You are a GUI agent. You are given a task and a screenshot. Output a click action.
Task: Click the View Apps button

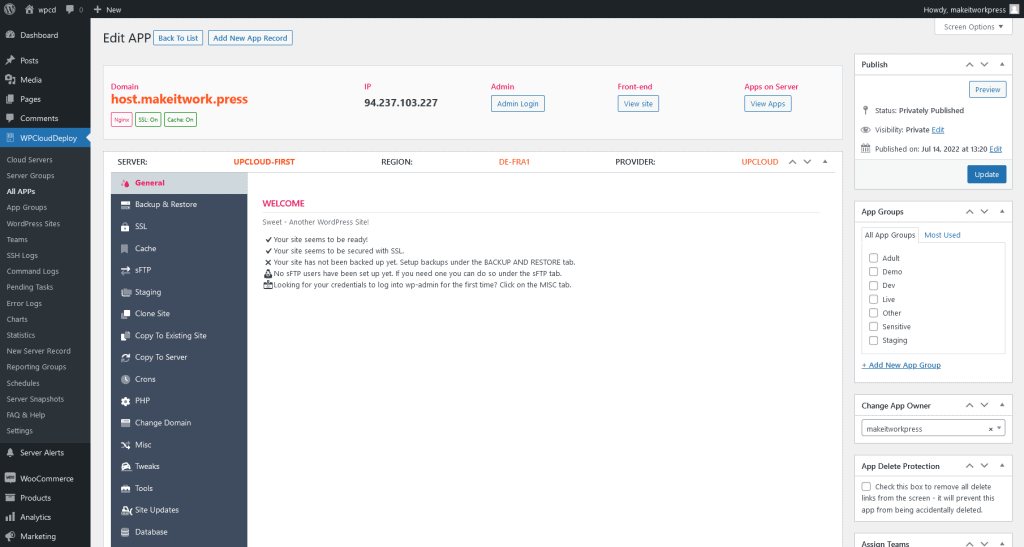(767, 103)
